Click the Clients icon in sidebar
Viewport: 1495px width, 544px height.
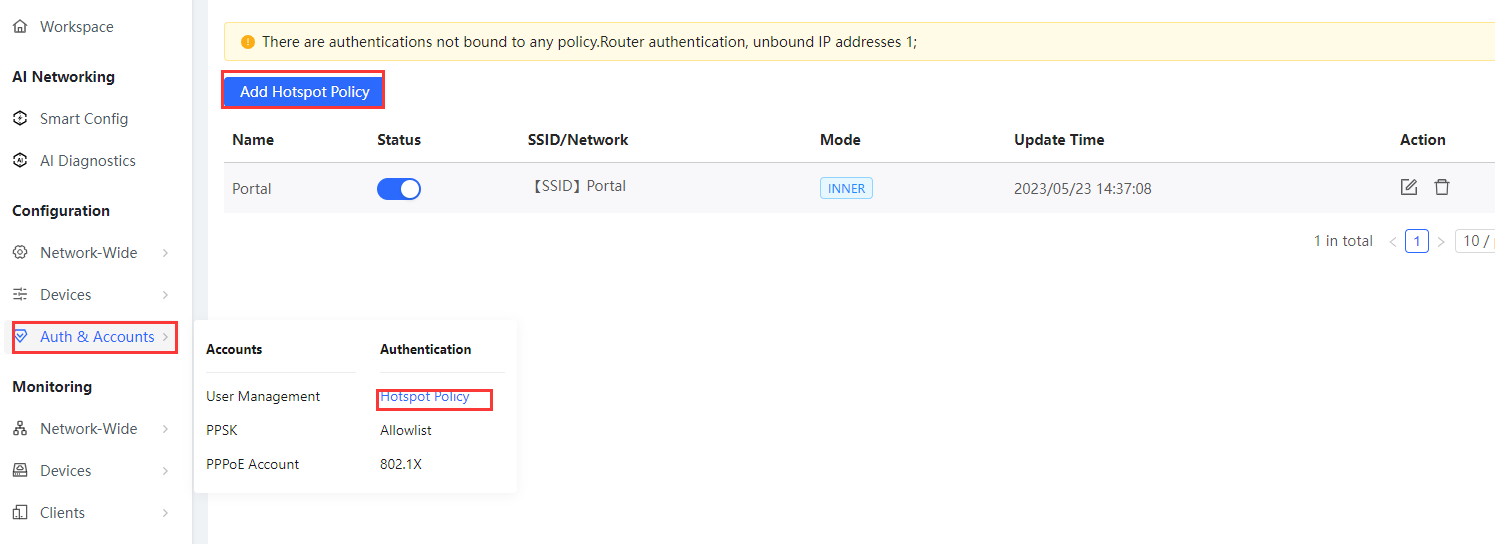[20, 513]
